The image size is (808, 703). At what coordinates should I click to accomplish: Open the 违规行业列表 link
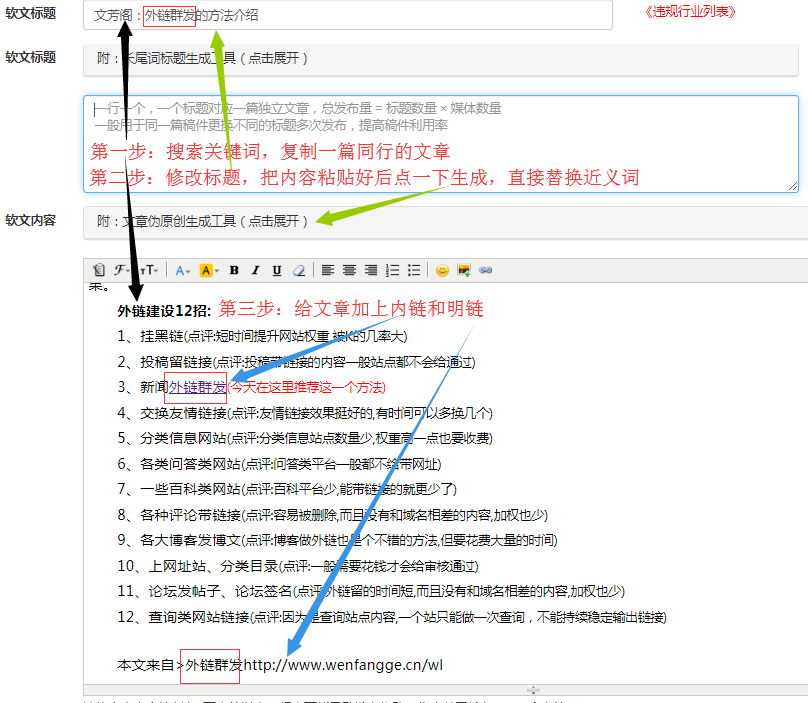click(x=691, y=12)
